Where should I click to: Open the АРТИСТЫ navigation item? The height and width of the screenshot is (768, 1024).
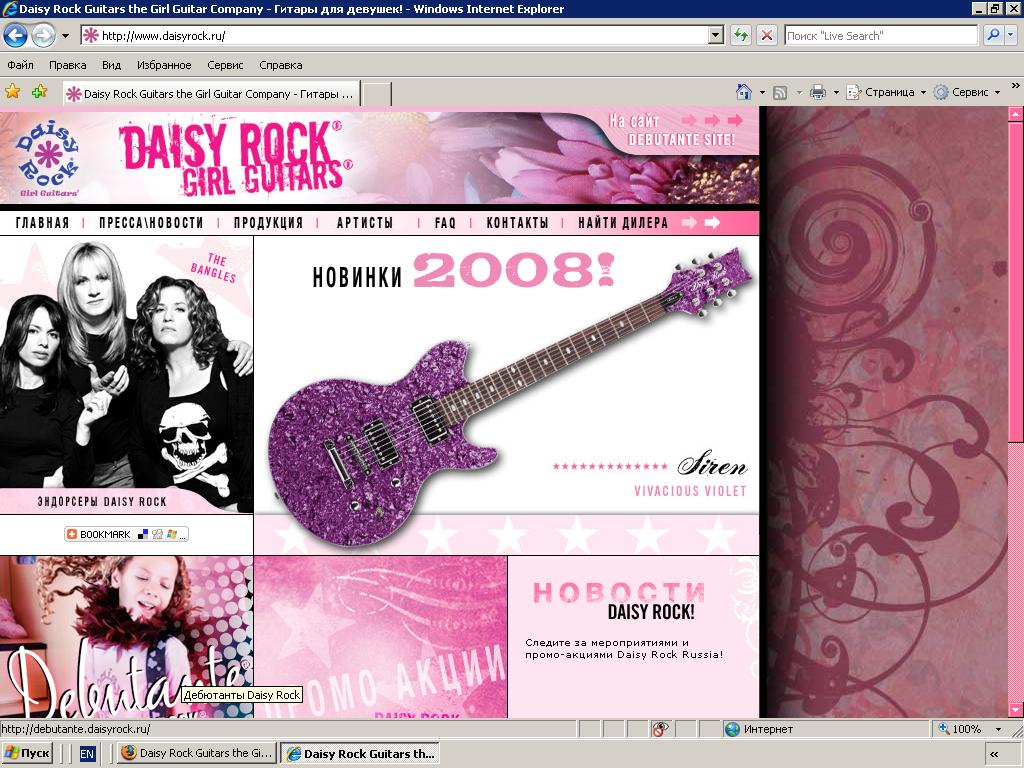pos(365,223)
